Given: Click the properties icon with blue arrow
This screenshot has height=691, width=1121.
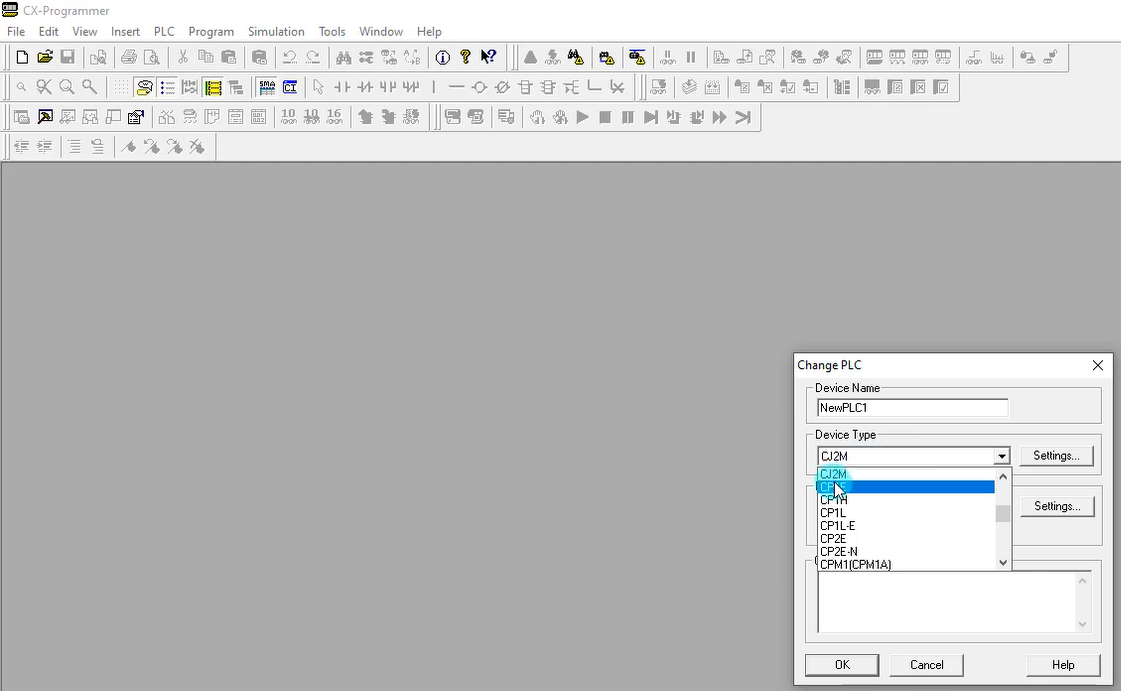Looking at the screenshot, I should tap(136, 116).
